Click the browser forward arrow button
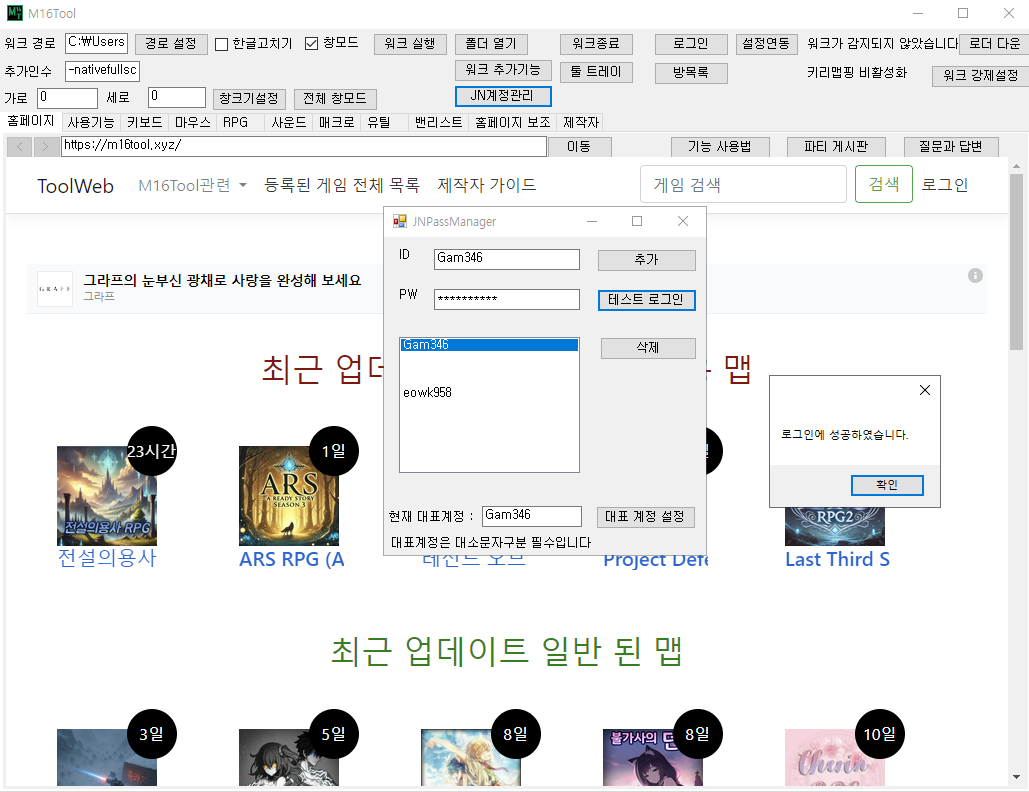Image resolution: width=1029 pixels, height=792 pixels. 46,147
